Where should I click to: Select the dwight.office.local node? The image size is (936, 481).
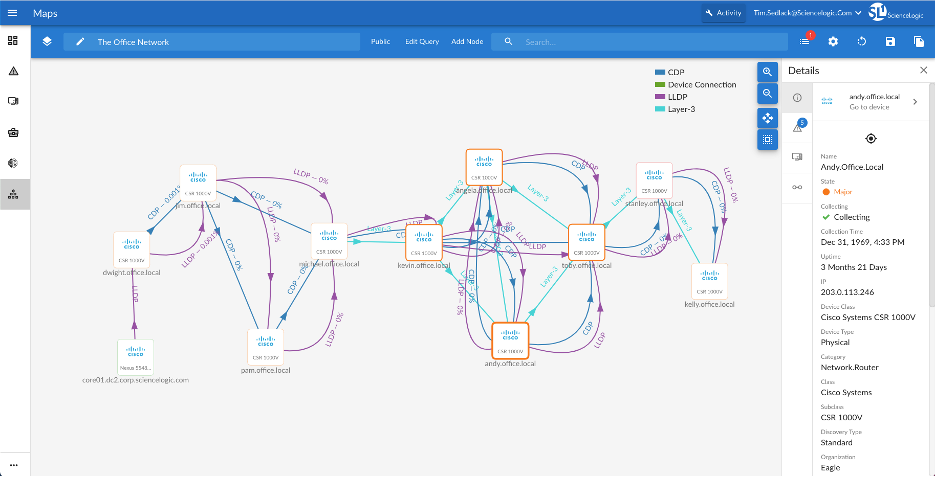[x=131, y=250]
